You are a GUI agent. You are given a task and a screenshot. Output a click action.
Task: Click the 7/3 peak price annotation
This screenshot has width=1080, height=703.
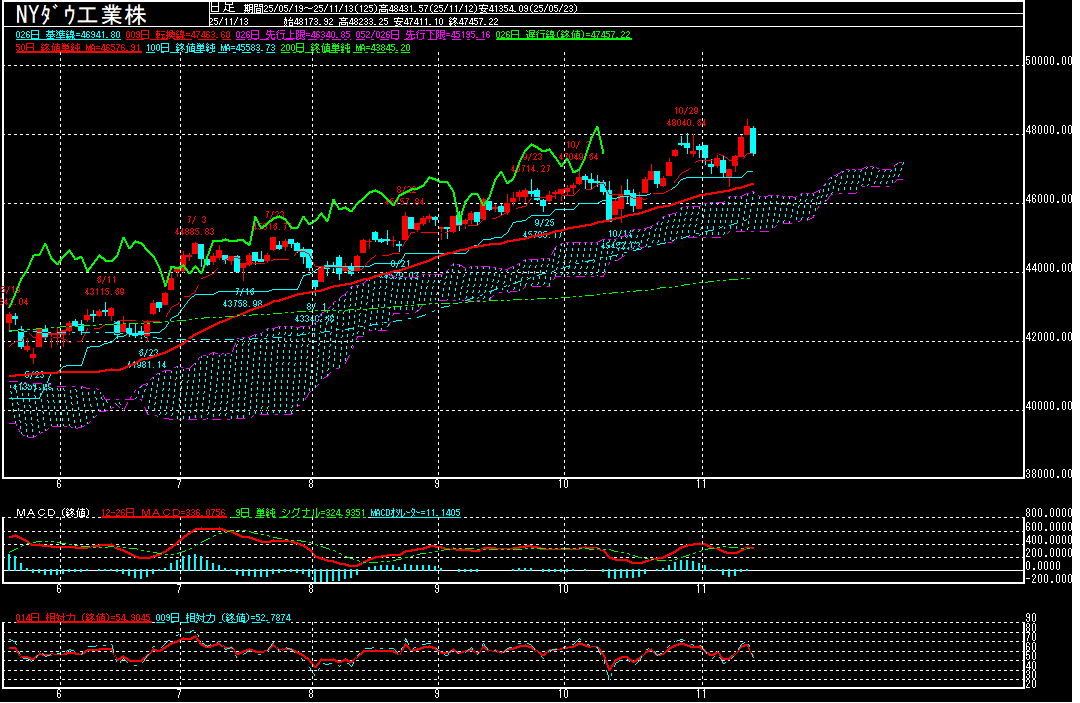pyautogui.click(x=195, y=225)
